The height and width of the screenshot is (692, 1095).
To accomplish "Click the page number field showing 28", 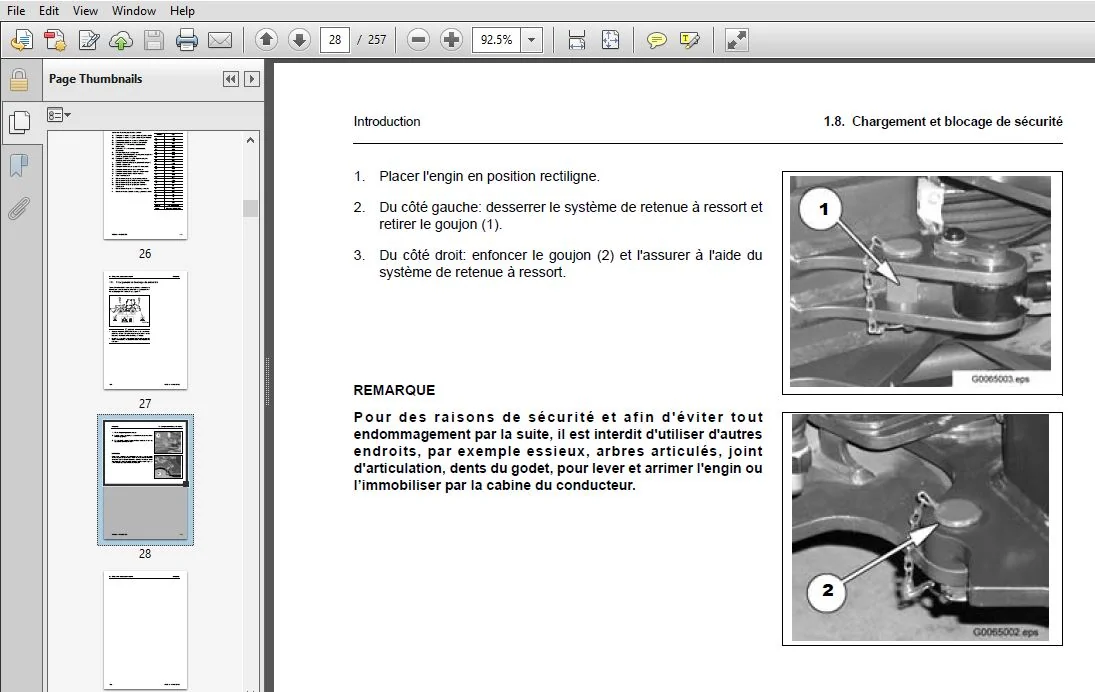I will (335, 40).
